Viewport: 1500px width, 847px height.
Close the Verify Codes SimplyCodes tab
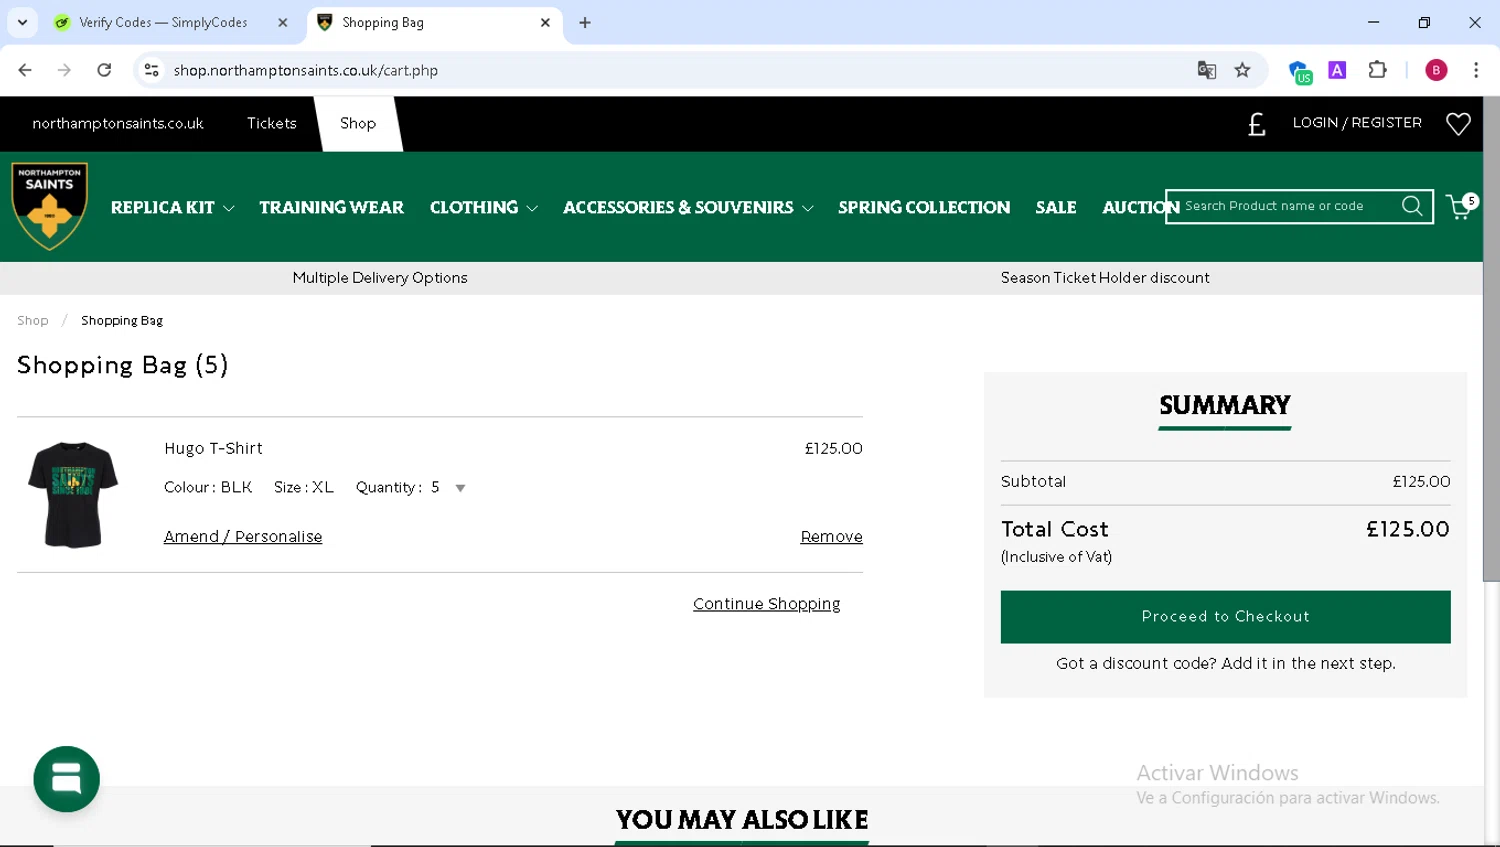(x=283, y=22)
